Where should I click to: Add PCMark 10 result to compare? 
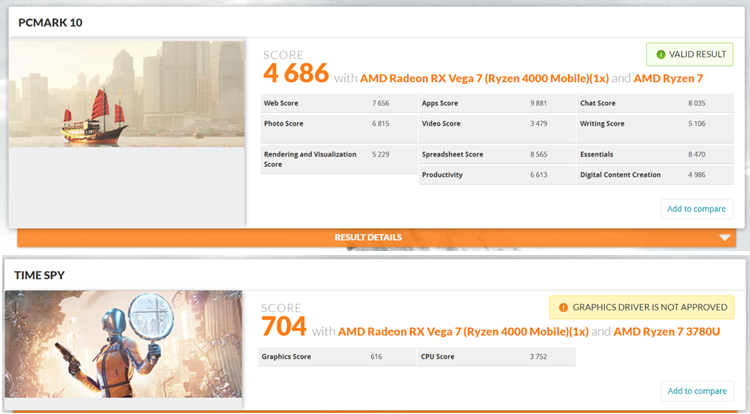coord(696,209)
